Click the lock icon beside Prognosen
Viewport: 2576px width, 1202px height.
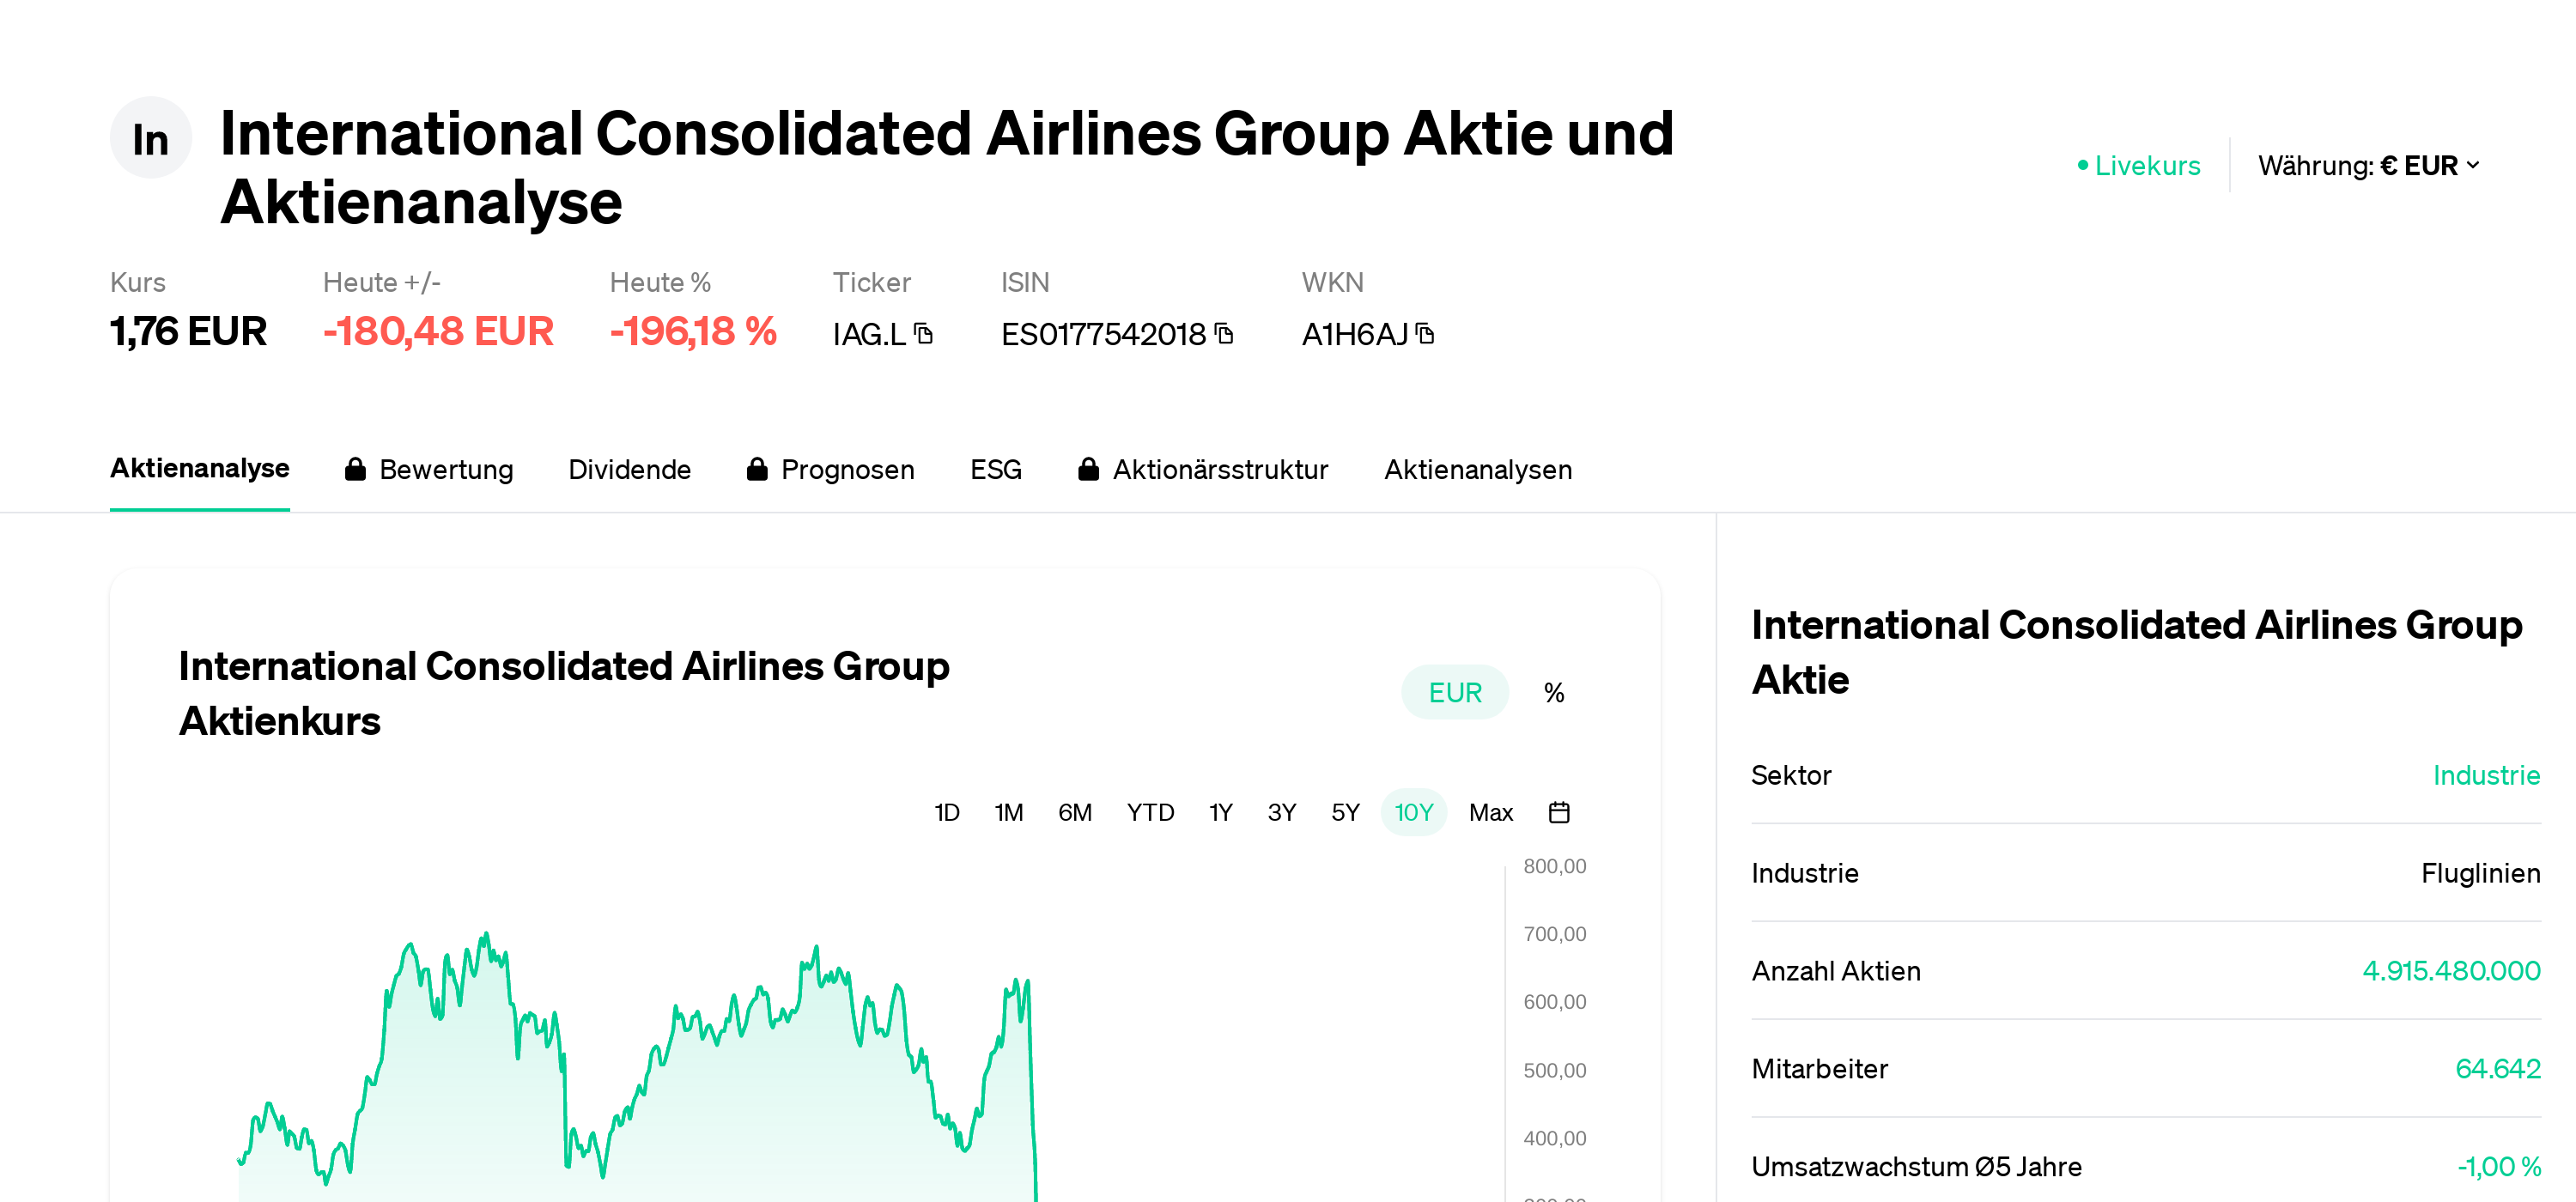click(x=757, y=469)
